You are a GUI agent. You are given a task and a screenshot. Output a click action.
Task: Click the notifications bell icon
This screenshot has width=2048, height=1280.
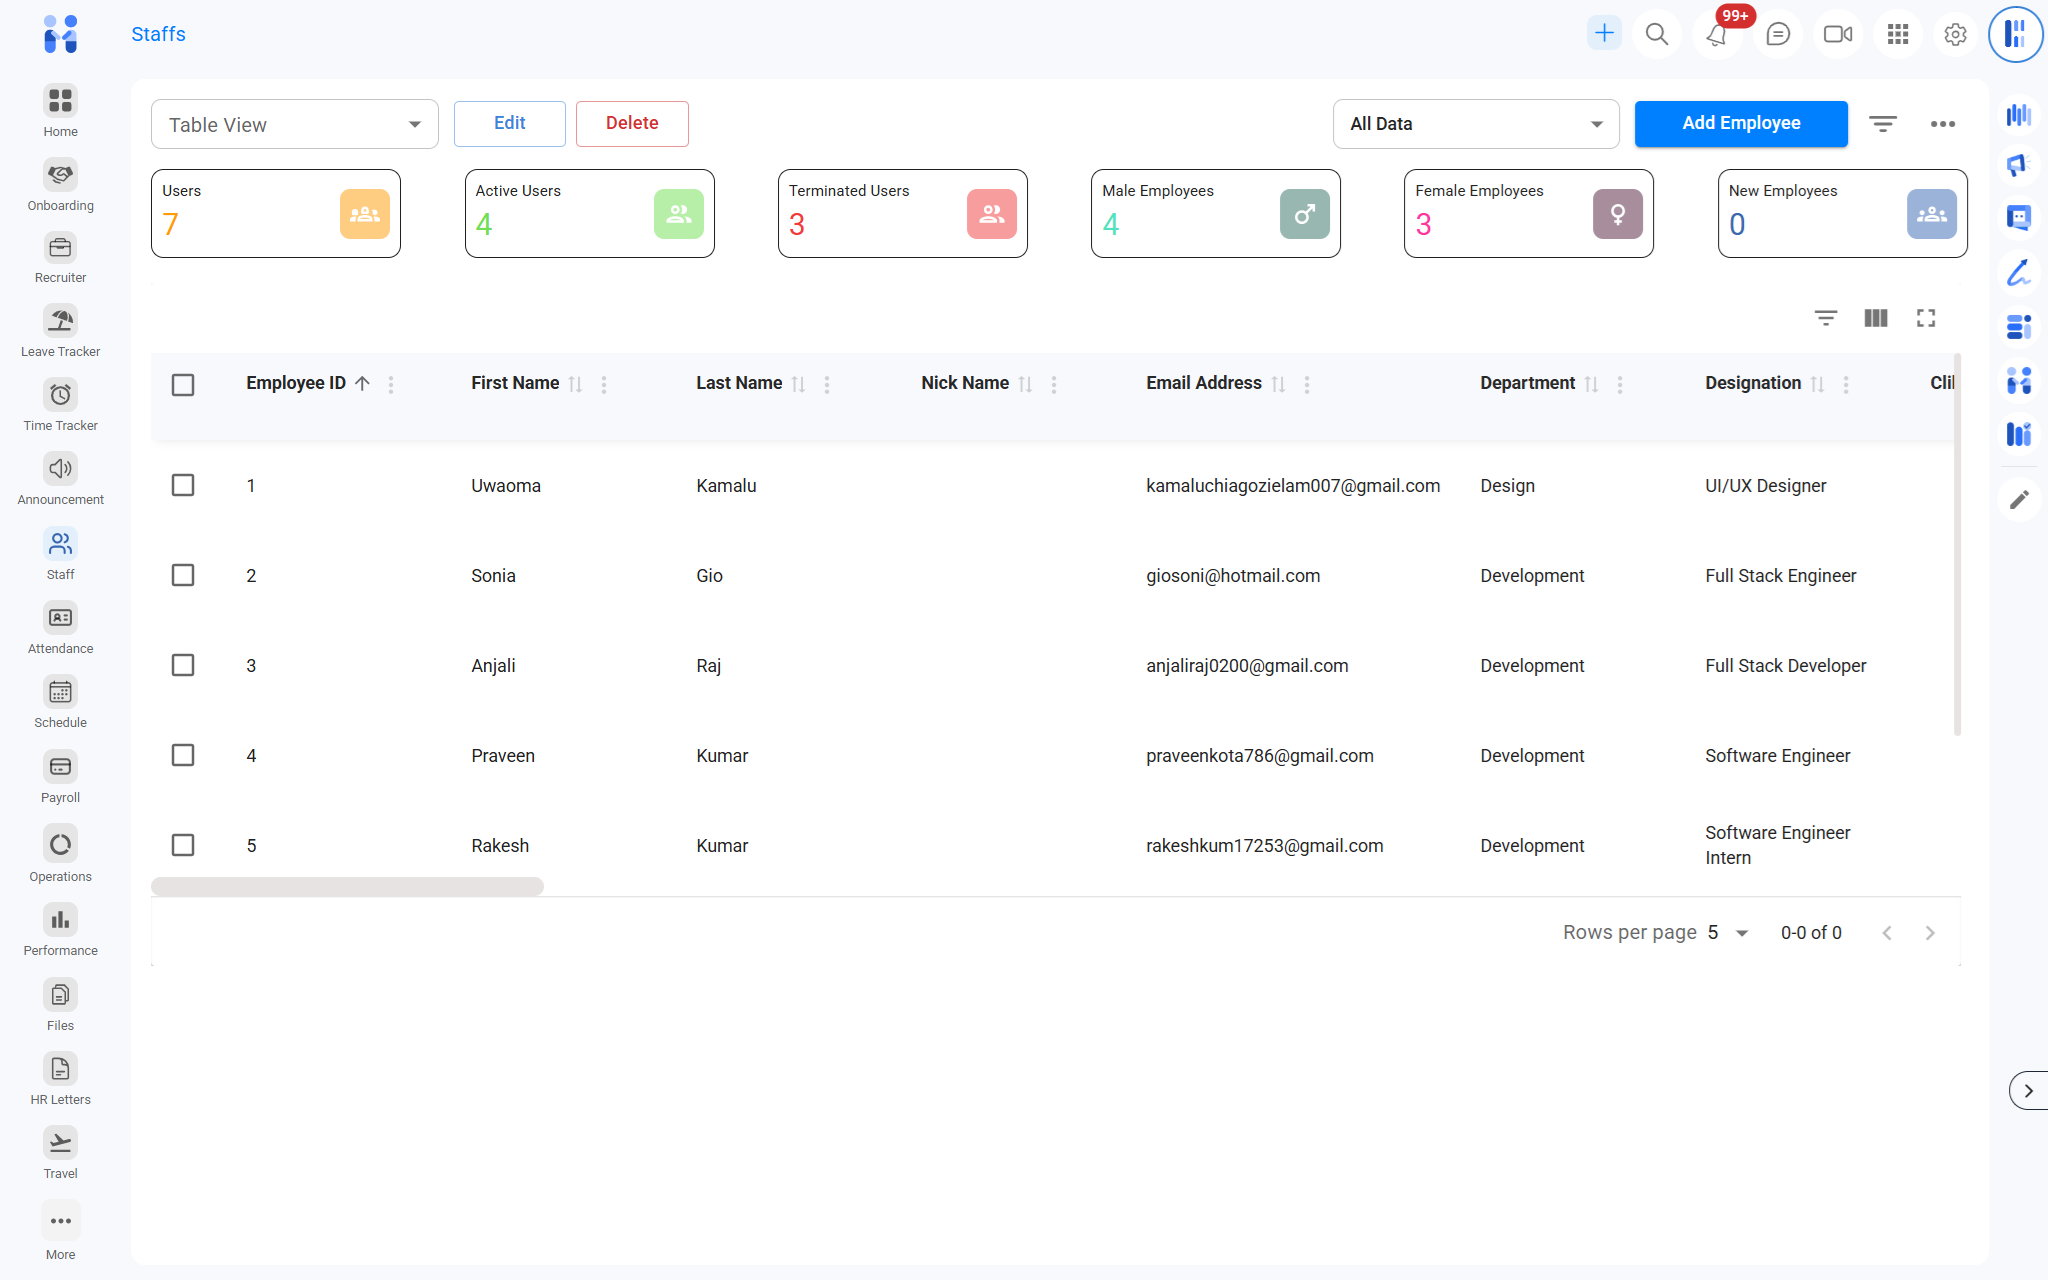tap(1716, 35)
